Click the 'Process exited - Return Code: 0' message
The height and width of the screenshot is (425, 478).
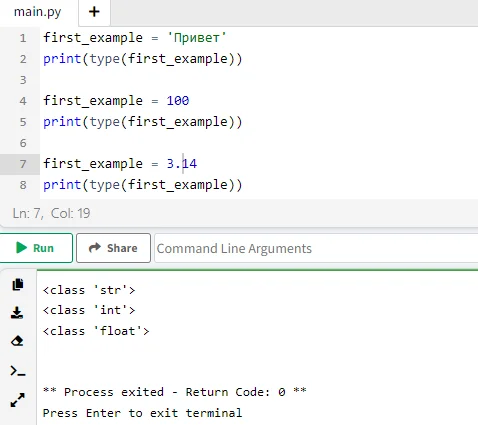click(x=175, y=392)
